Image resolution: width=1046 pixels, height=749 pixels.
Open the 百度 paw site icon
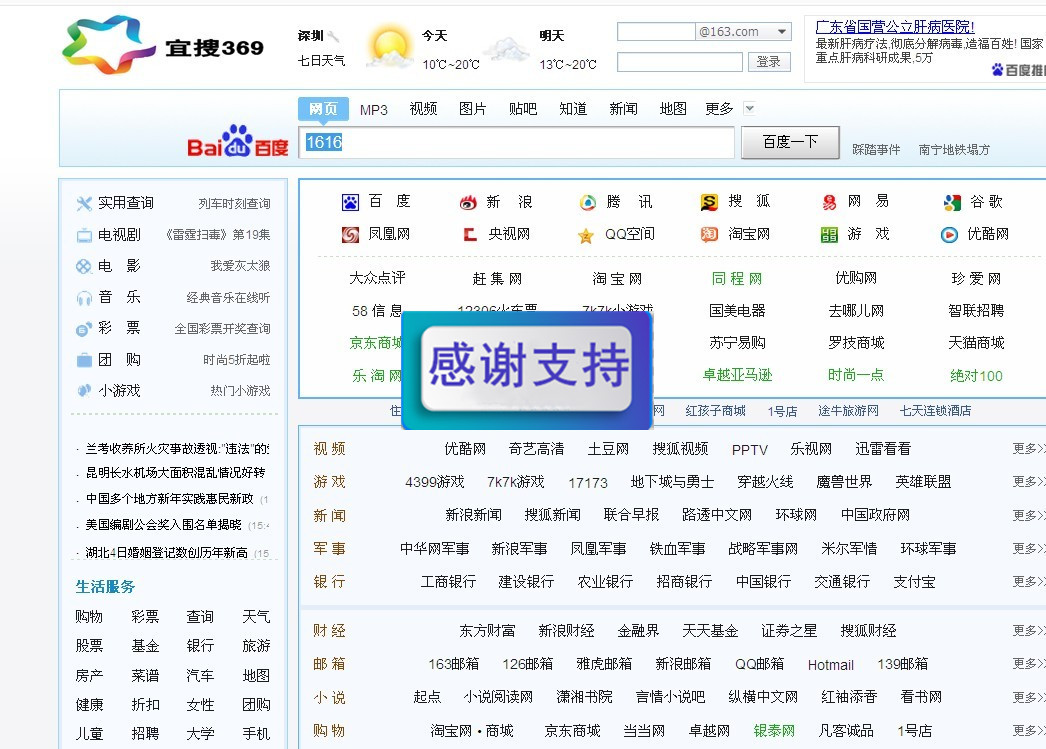pos(350,202)
